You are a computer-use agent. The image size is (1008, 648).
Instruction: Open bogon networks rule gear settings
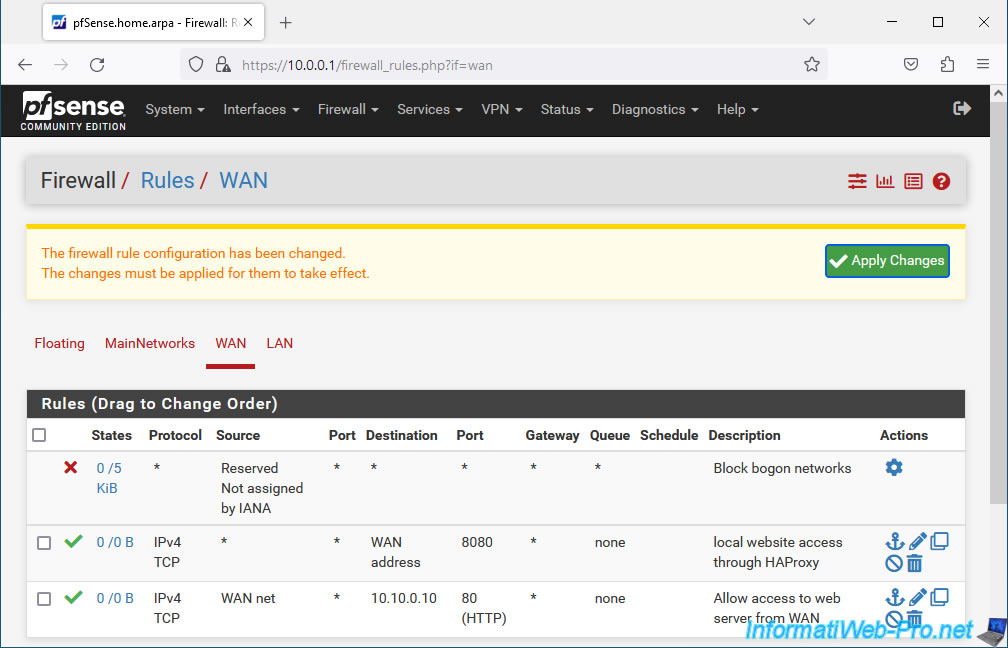coord(894,467)
